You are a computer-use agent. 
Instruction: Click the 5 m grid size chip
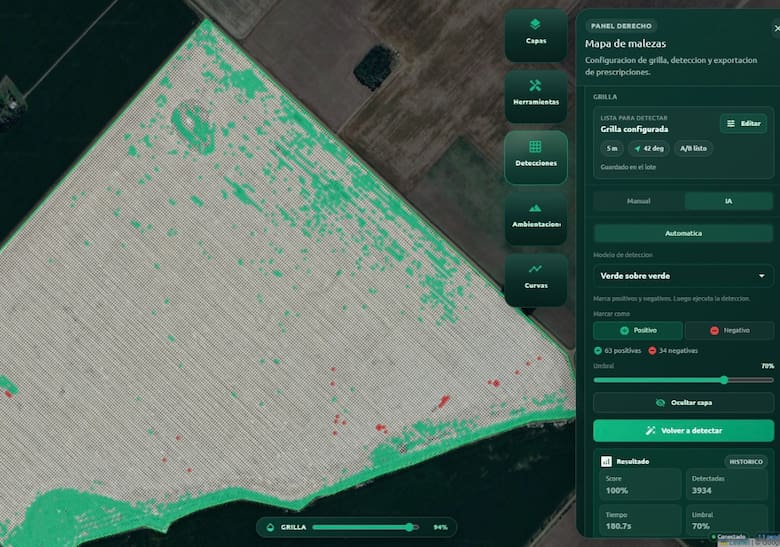pos(612,148)
